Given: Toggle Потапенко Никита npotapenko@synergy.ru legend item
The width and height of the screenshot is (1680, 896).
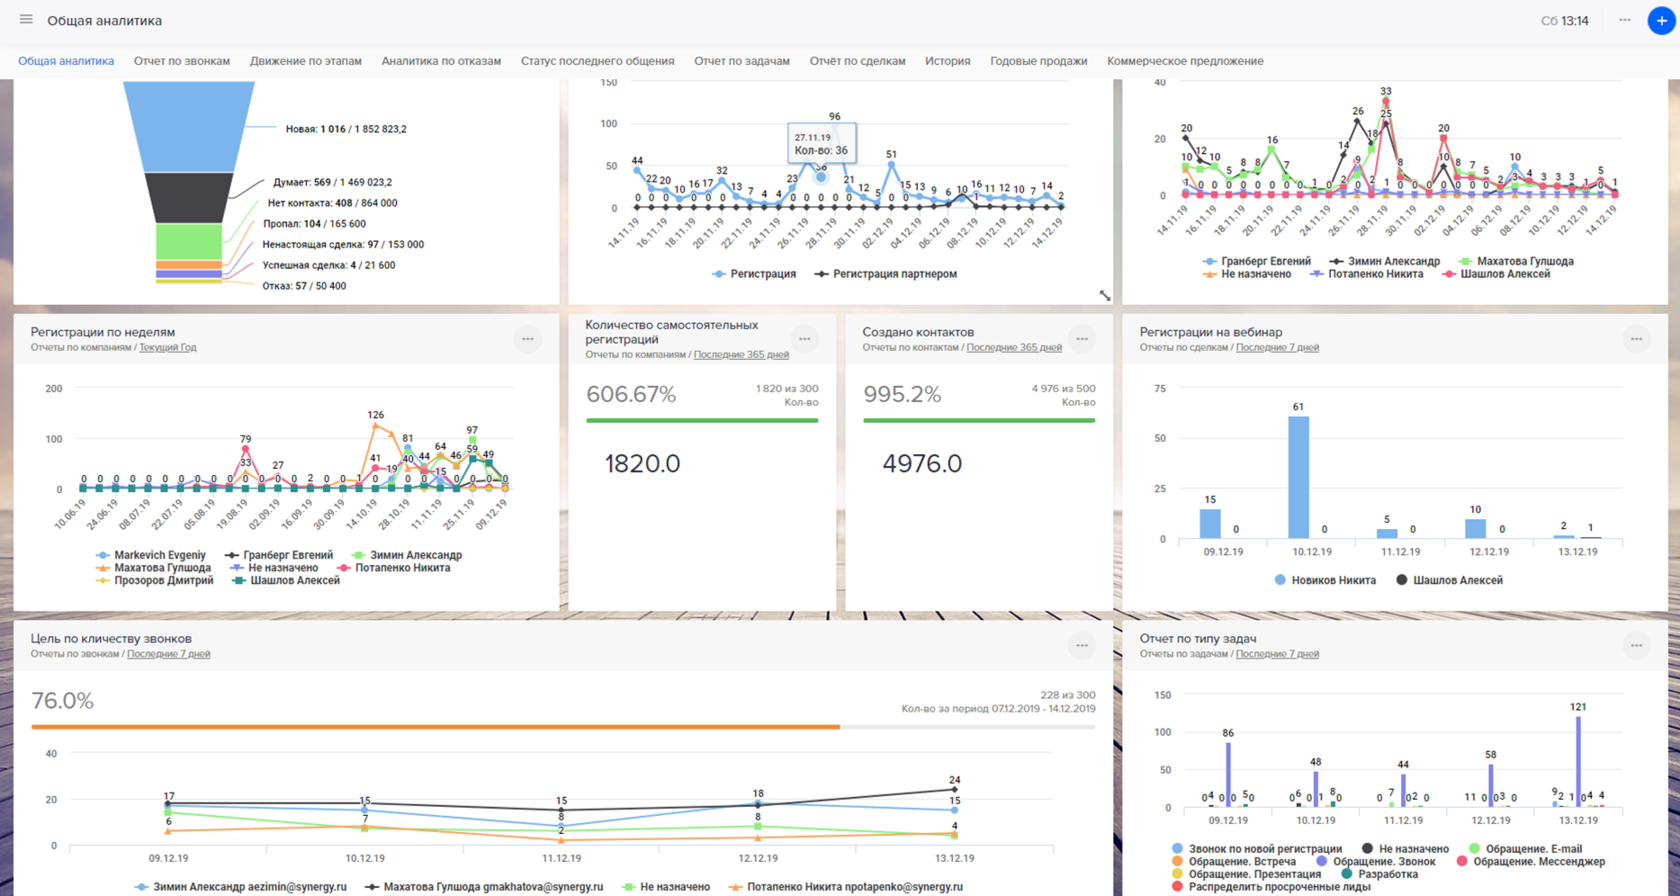Looking at the screenshot, I should tap(846, 887).
